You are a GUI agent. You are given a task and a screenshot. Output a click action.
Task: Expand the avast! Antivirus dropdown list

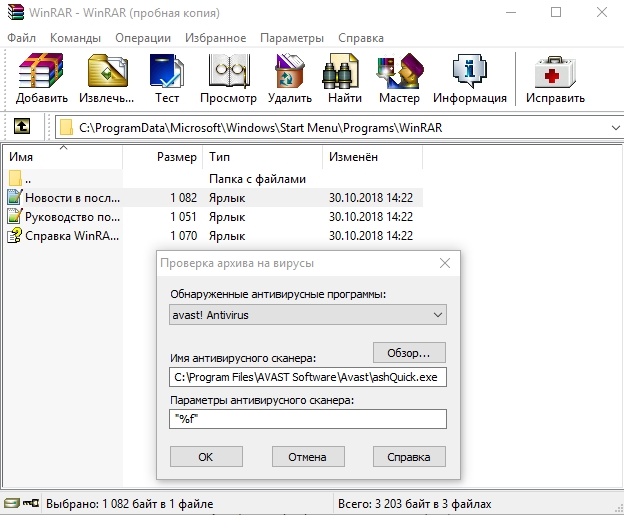pyautogui.click(x=438, y=315)
